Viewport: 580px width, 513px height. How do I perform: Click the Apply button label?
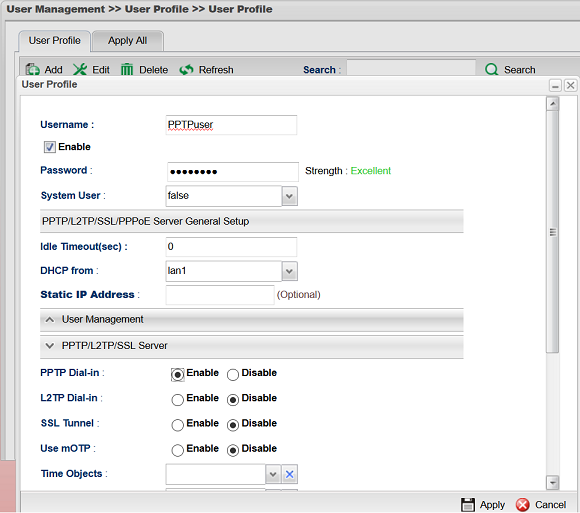click(x=492, y=505)
